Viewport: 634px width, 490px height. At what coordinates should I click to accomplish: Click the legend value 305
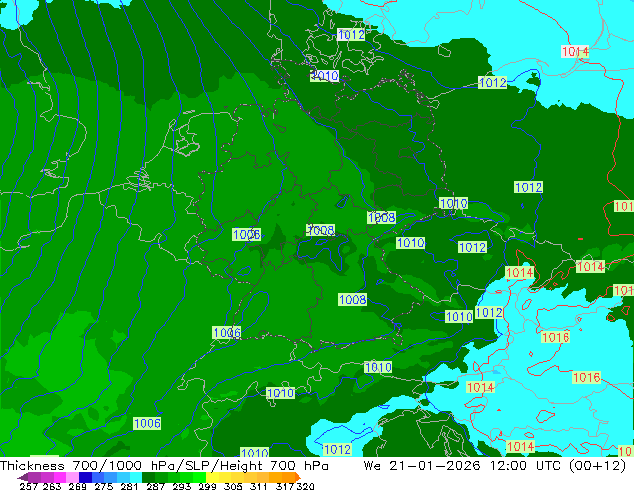point(233,486)
